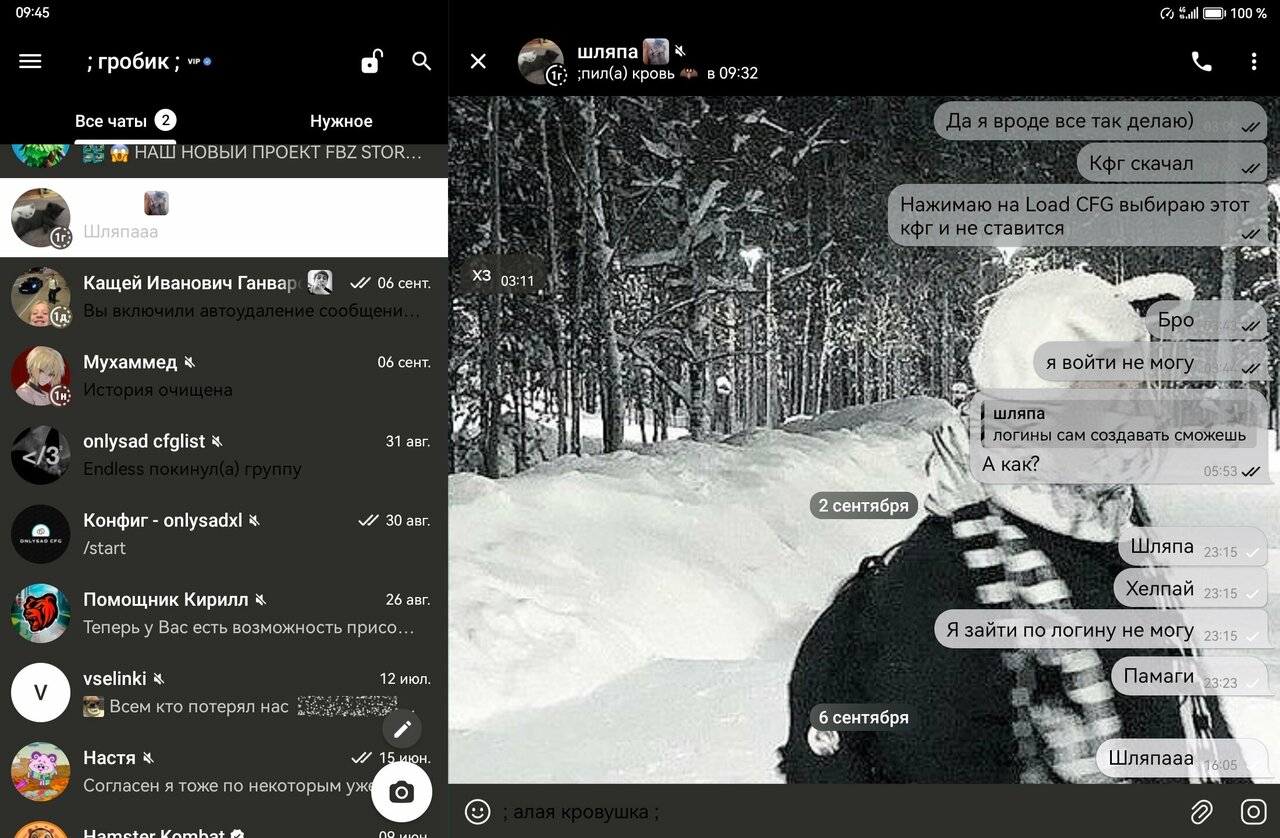This screenshot has height=838, width=1280.
Task: Select message 'я войти не могу'
Action: 1151,362
